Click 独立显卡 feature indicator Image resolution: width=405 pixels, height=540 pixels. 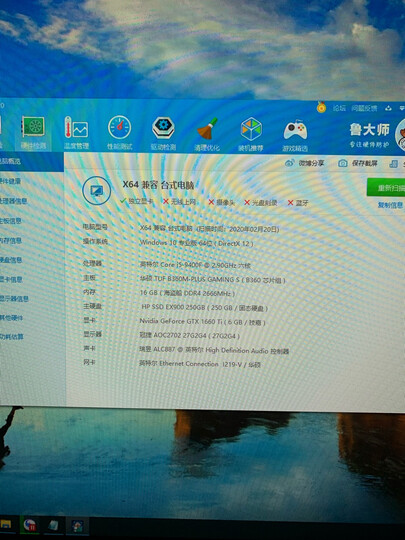(136, 201)
